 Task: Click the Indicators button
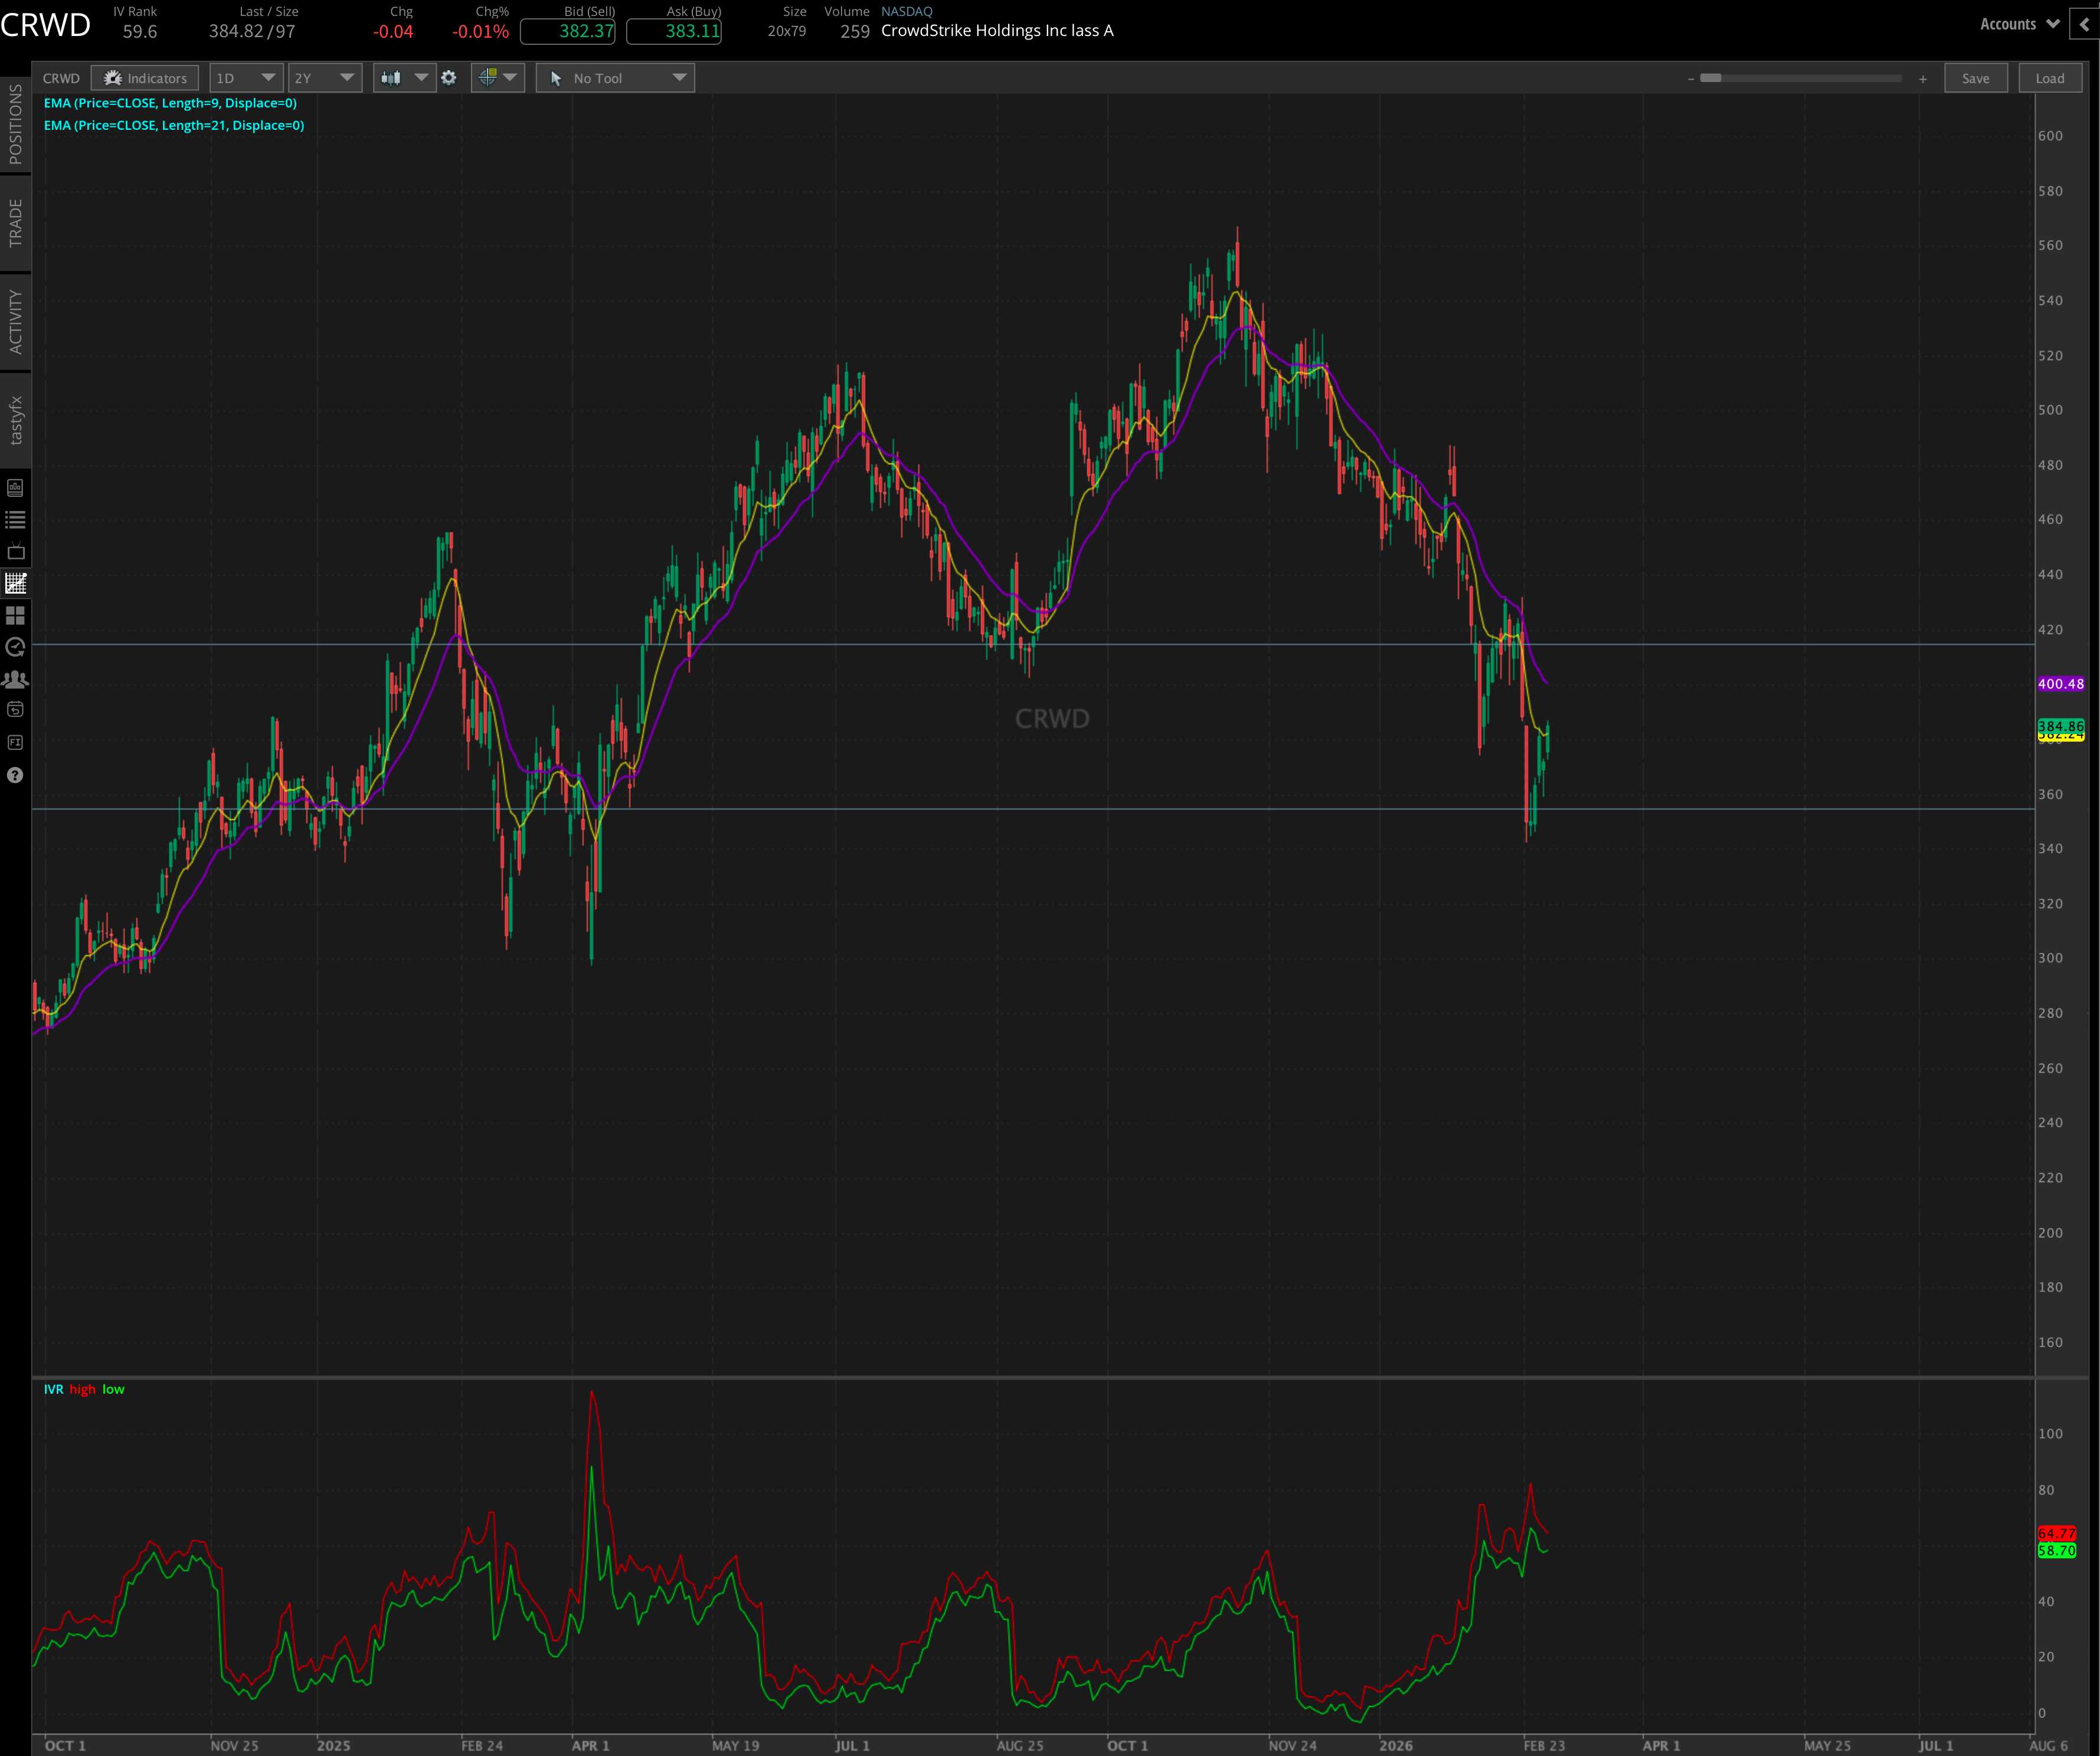(145, 78)
